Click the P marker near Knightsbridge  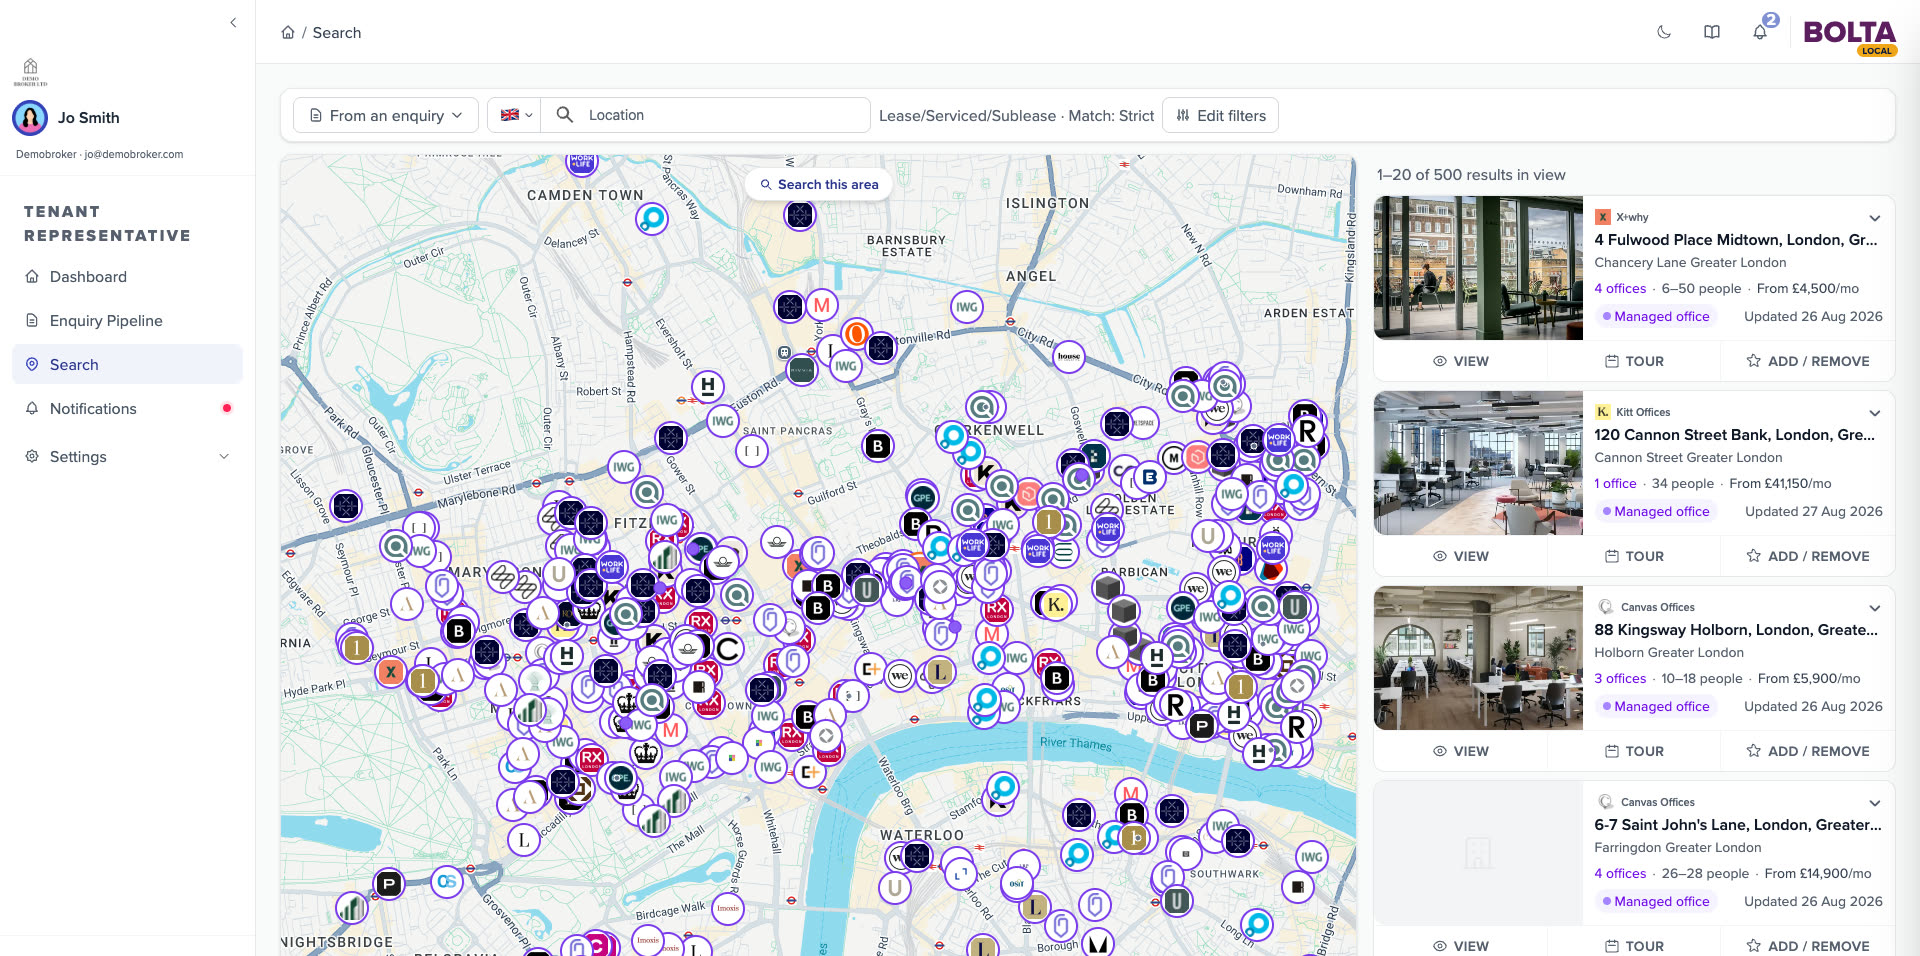coord(389,883)
